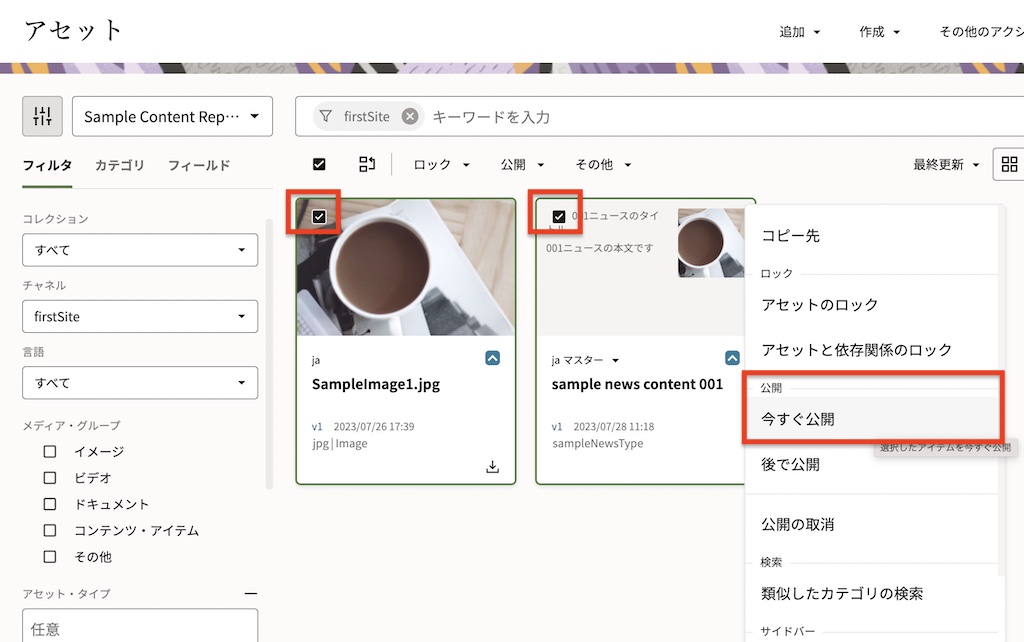1024x642 pixels.
Task: Open the ja マスター language dropdown on news card
Action: (584, 358)
